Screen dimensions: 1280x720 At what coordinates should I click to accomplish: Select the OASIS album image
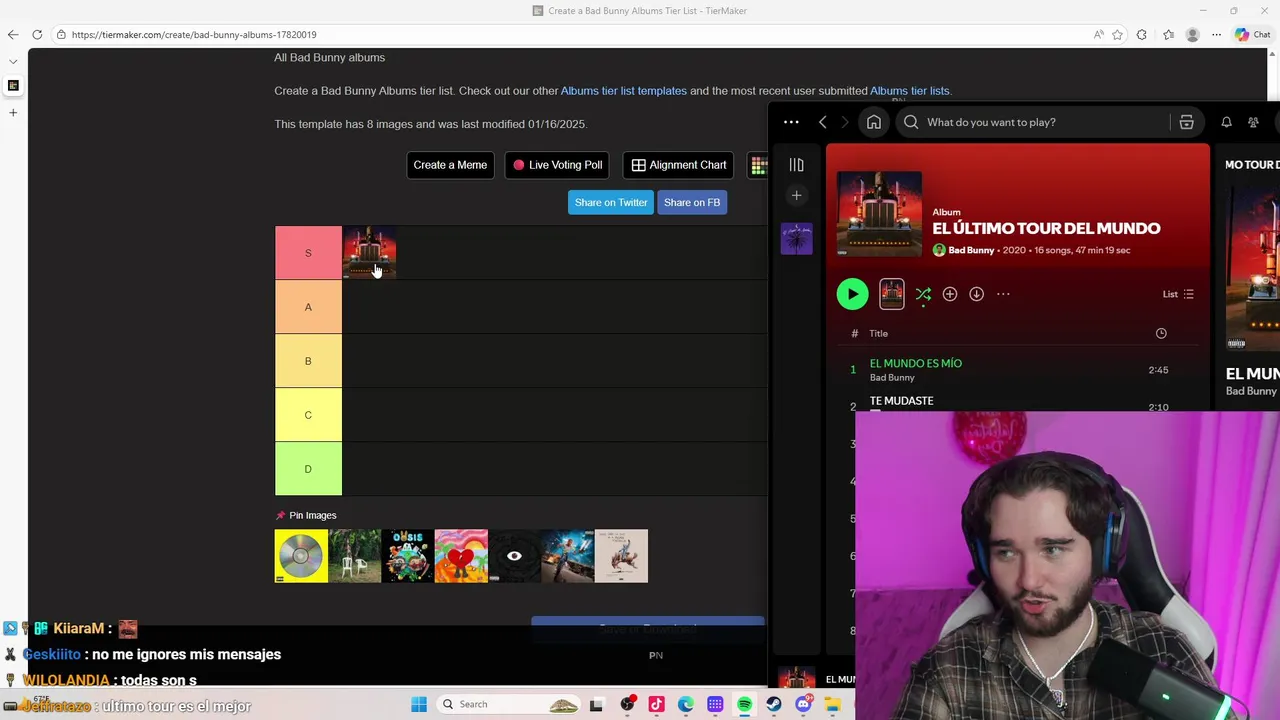click(408, 556)
